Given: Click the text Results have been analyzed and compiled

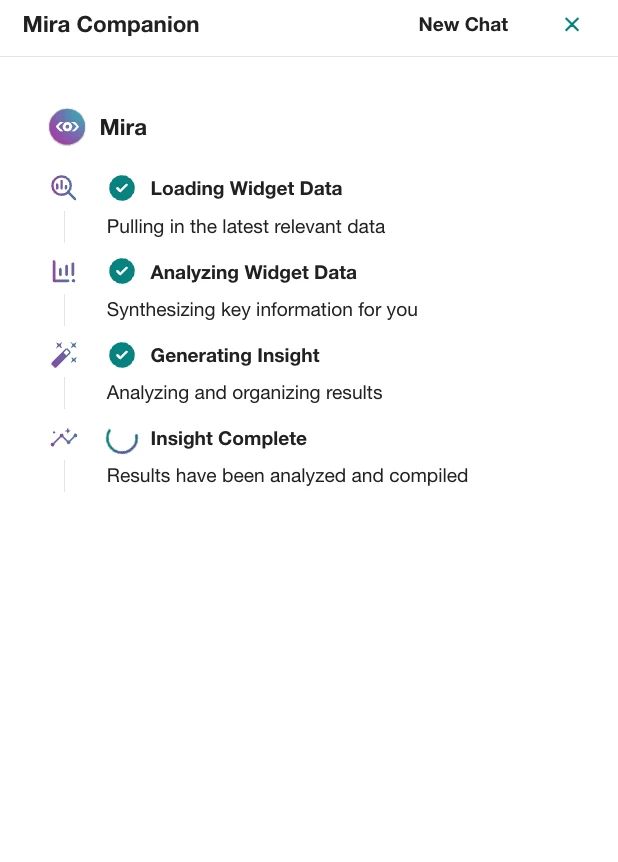Looking at the screenshot, I should pos(287,476).
